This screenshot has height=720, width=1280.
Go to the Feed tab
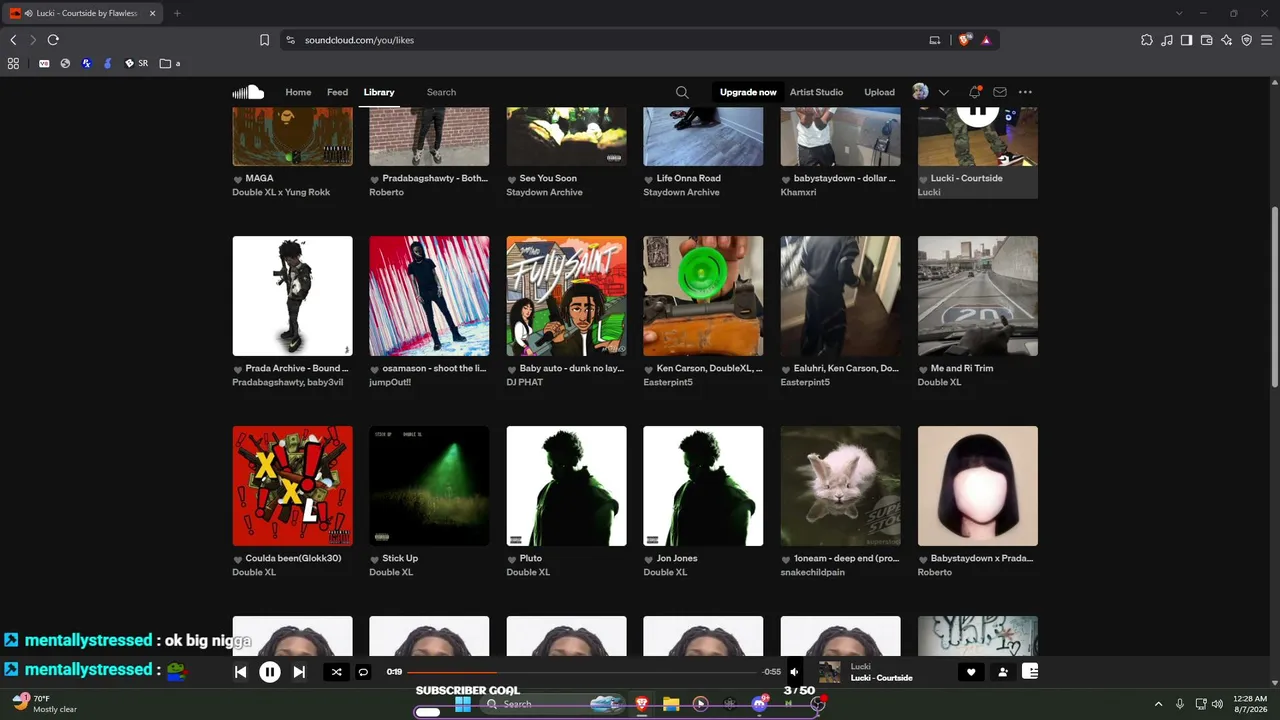point(338,92)
